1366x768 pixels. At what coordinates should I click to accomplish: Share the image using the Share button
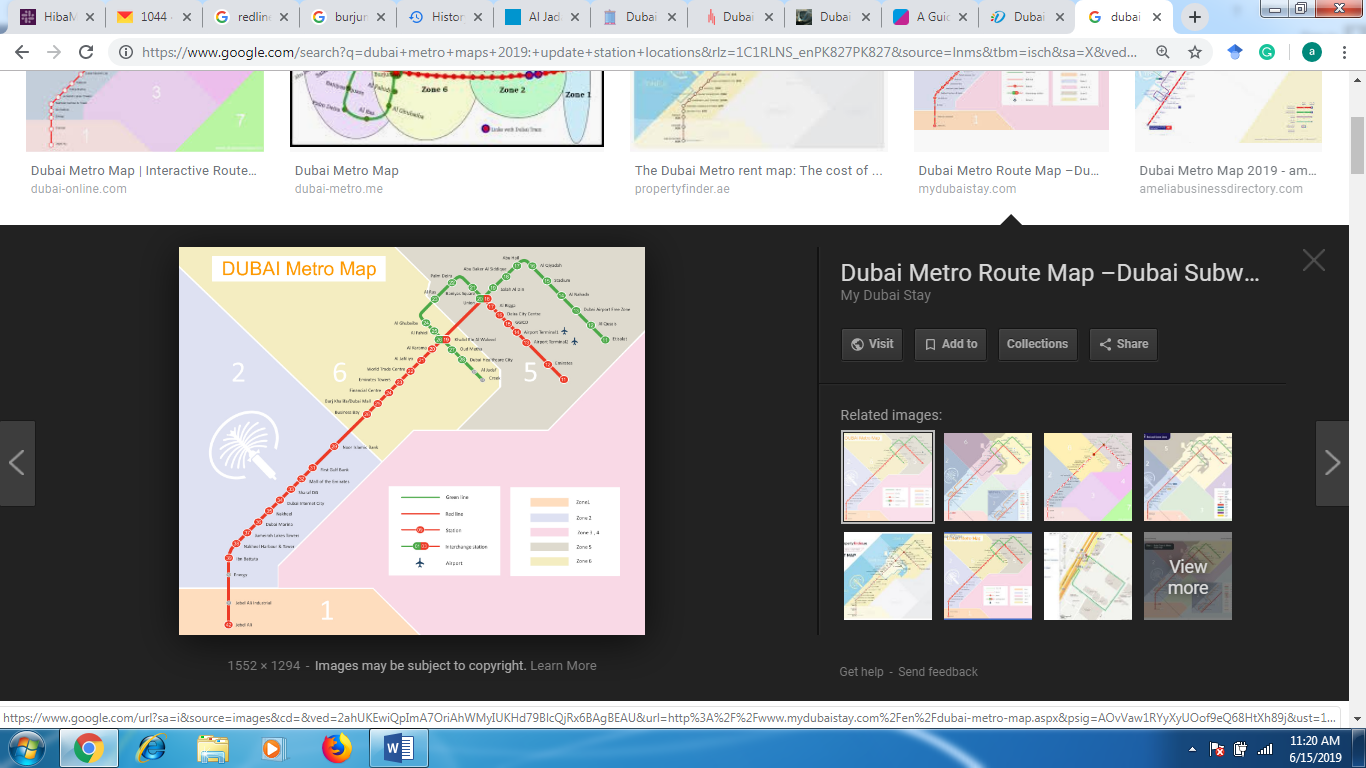pos(1122,344)
